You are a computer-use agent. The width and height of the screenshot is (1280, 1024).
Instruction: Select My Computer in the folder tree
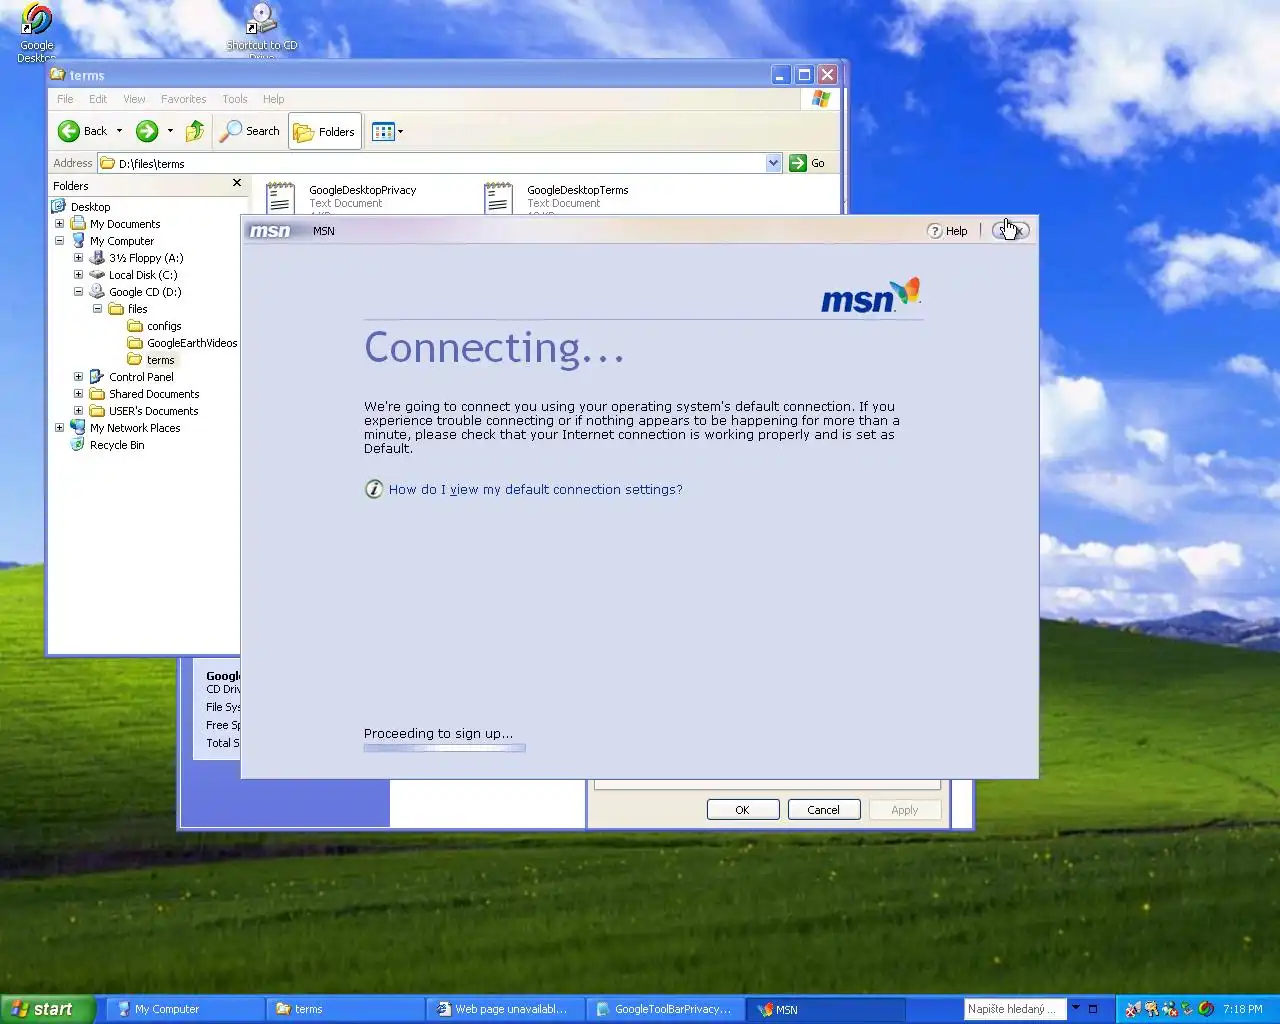click(x=122, y=241)
